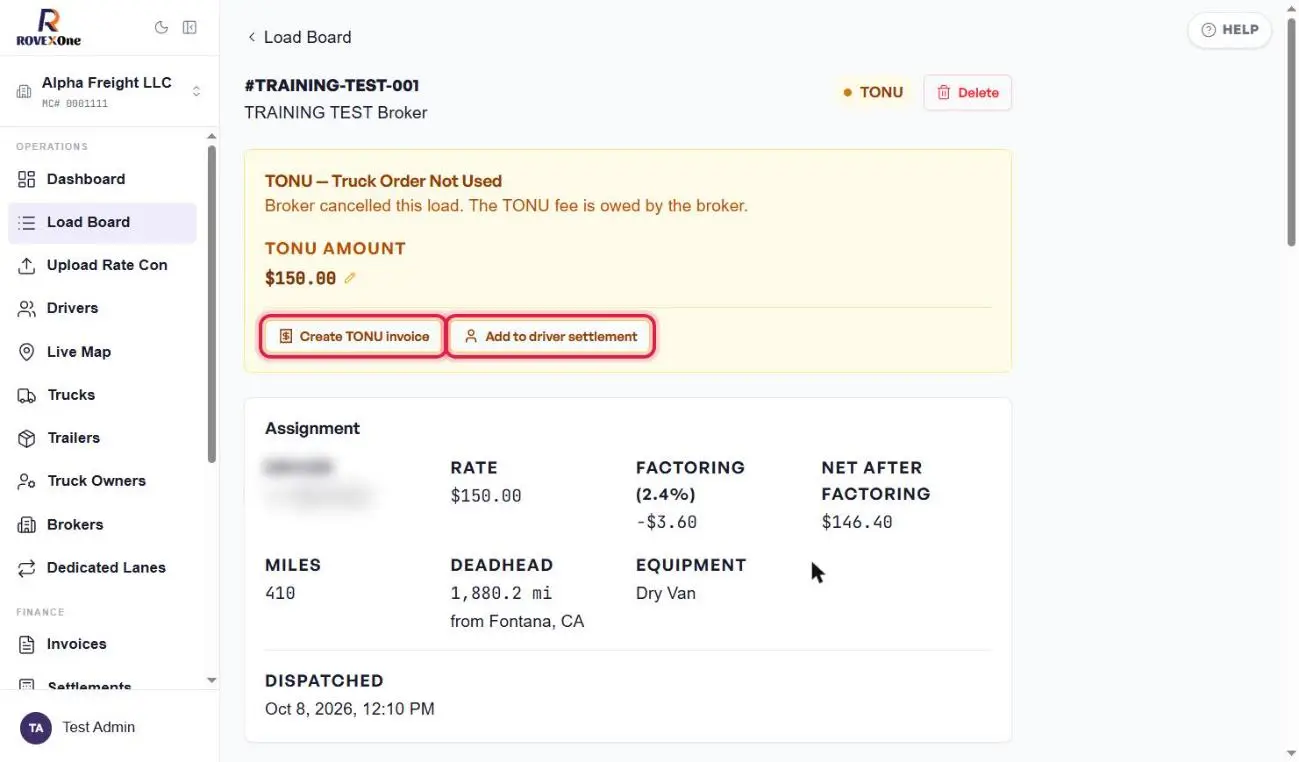The image size is (1299, 762).
Task: Add TONU to driver settlement
Action: (x=551, y=337)
